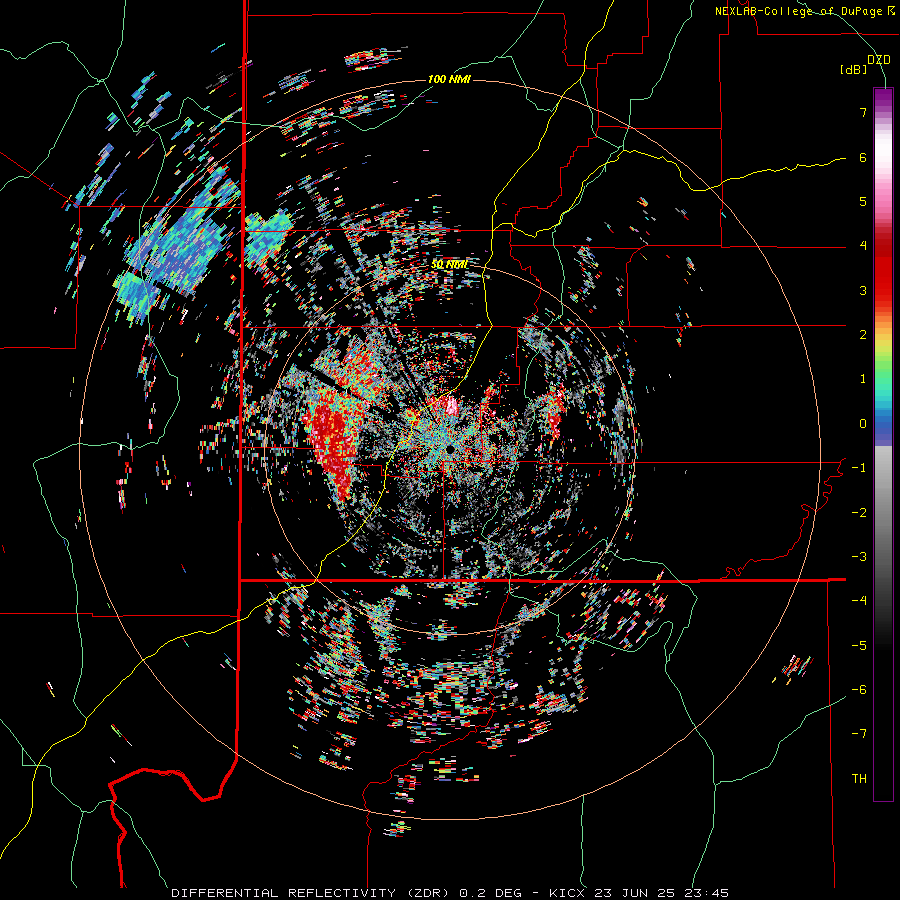Screen dimensions: 900x900
Task: Click the 3 value on the color scale
Action: click(863, 290)
